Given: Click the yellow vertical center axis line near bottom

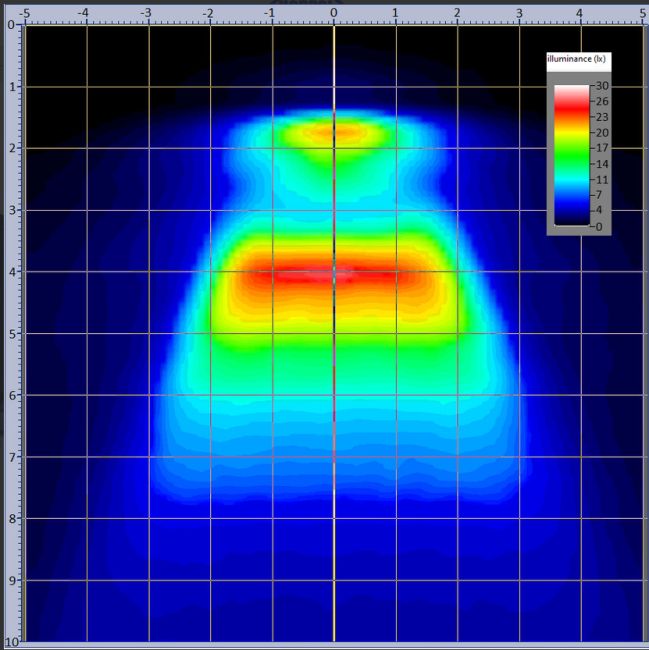Looking at the screenshot, I should pyautogui.click(x=334, y=600).
